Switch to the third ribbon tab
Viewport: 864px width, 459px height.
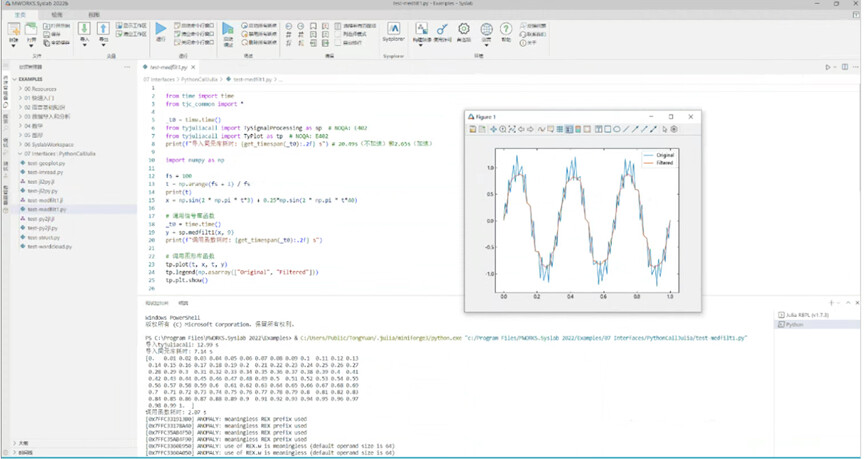pos(94,14)
